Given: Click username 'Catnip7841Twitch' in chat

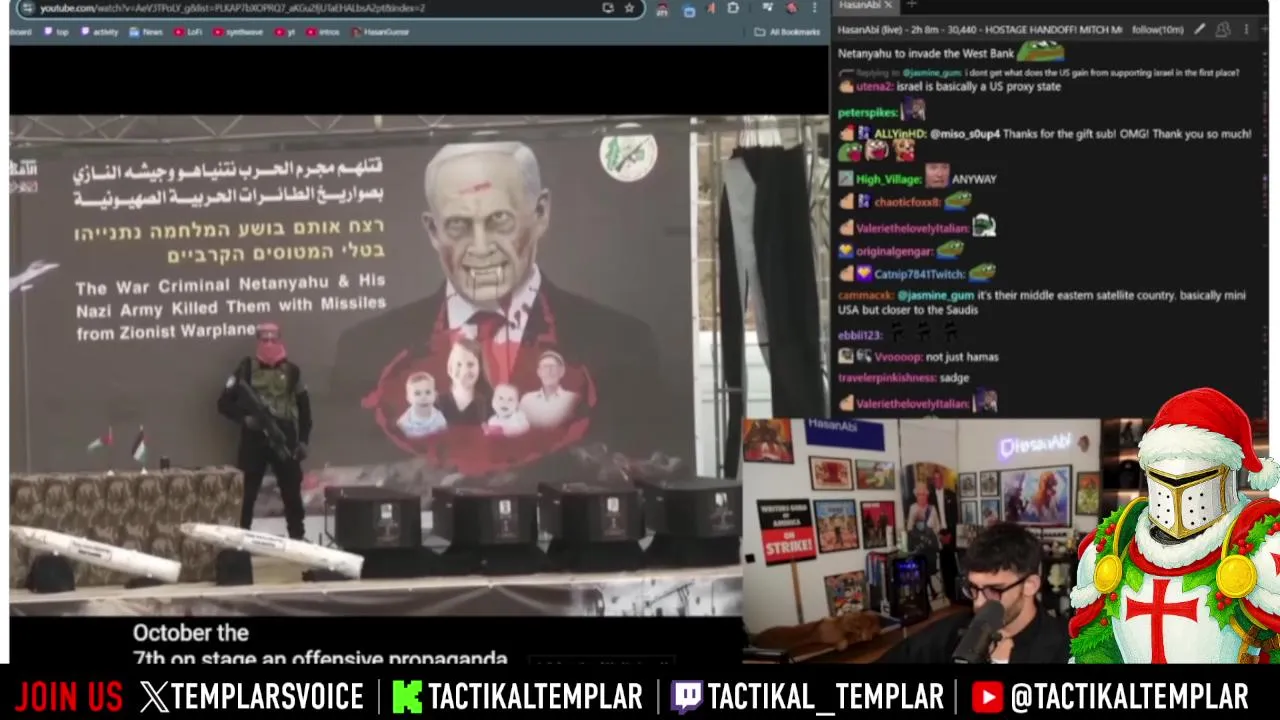Looking at the screenshot, I should tap(919, 274).
